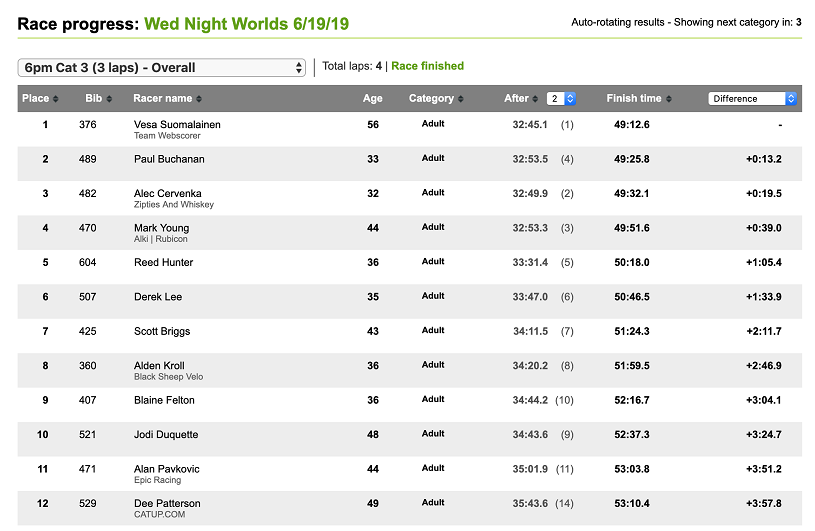
Task: Expand the Difference column dropdown
Action: (x=752, y=99)
